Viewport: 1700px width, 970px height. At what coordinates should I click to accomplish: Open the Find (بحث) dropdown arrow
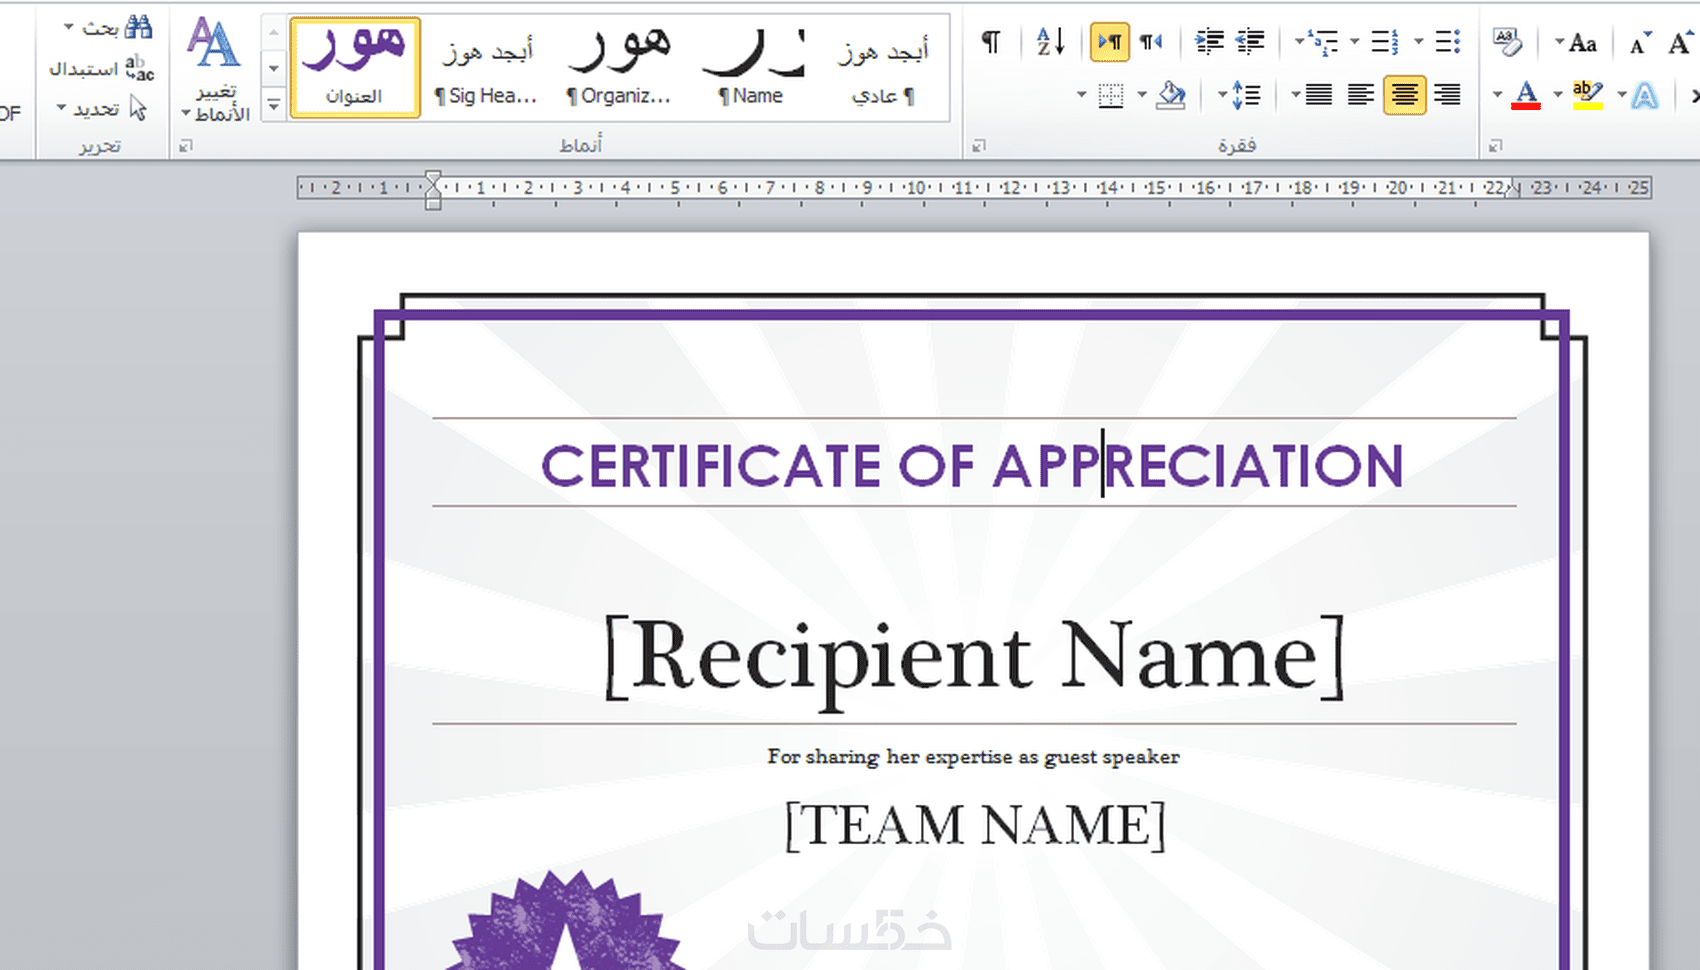pos(69,27)
